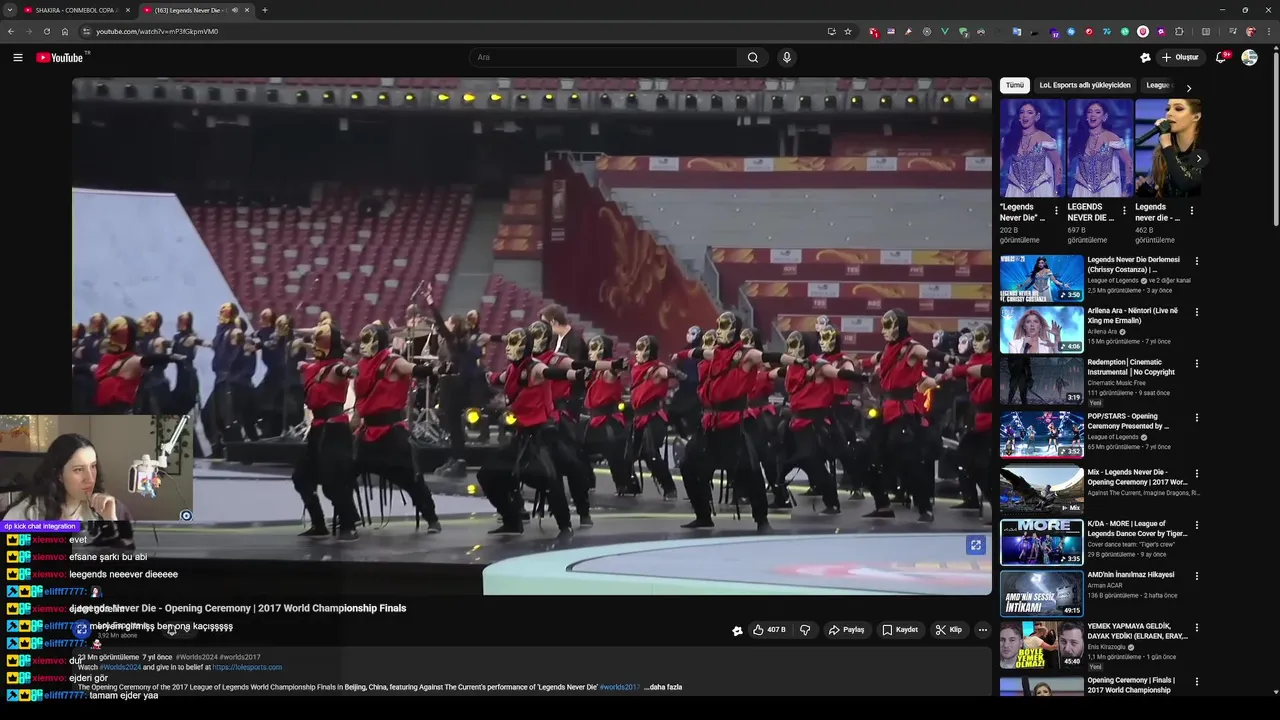
Task: Open menu for POP/STARS Opening Ceremony video
Action: (x=1196, y=417)
